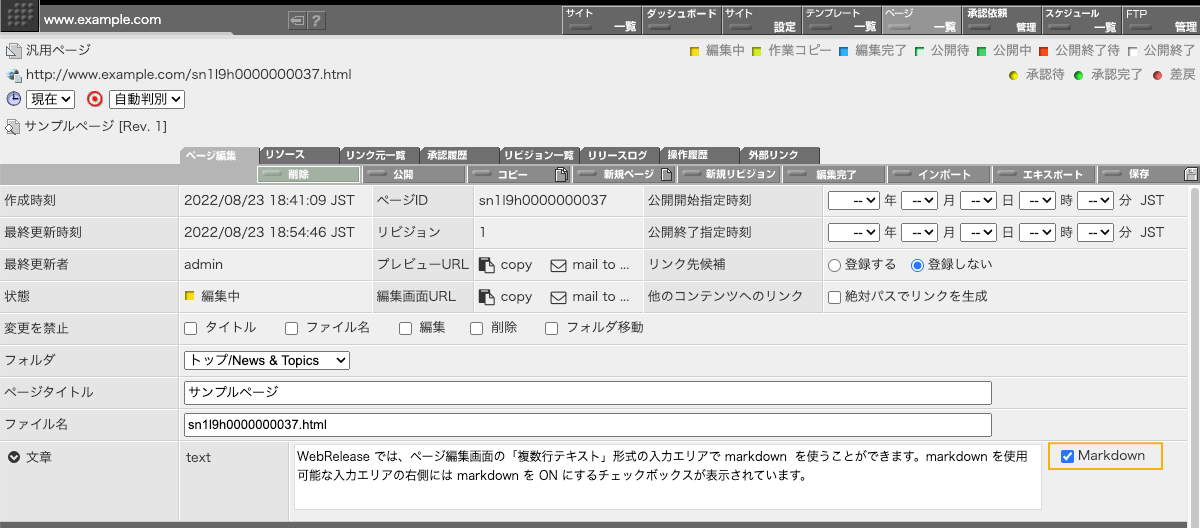Open the リビジョン一覧 tab
This screenshot has height=528, width=1200.
click(539, 155)
